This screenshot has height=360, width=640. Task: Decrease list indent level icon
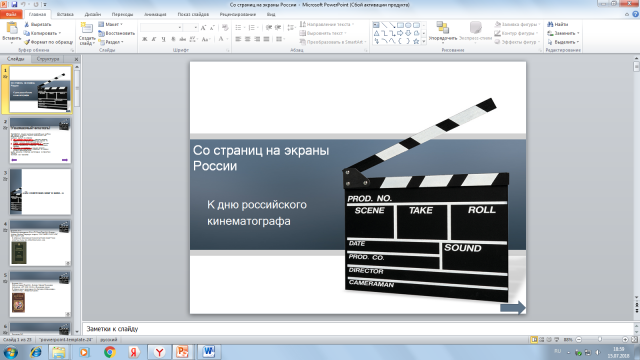click(269, 27)
